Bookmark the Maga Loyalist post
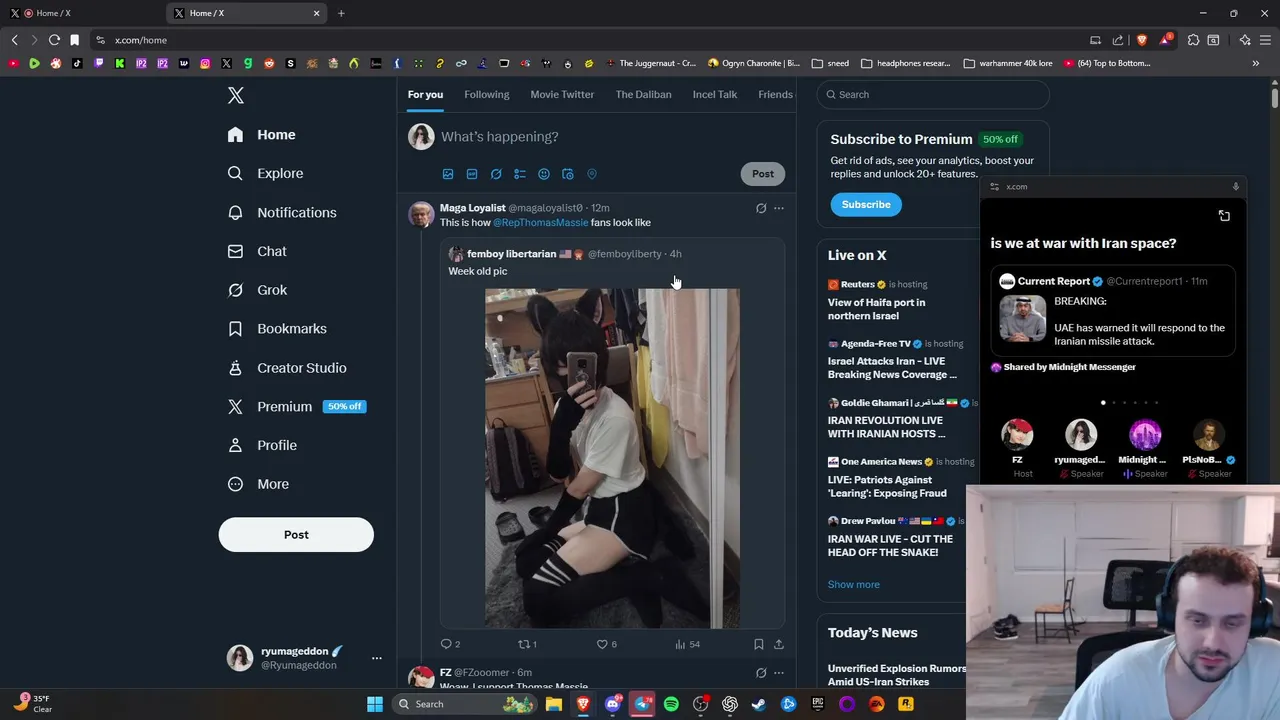The width and height of the screenshot is (1280, 720). click(x=759, y=644)
